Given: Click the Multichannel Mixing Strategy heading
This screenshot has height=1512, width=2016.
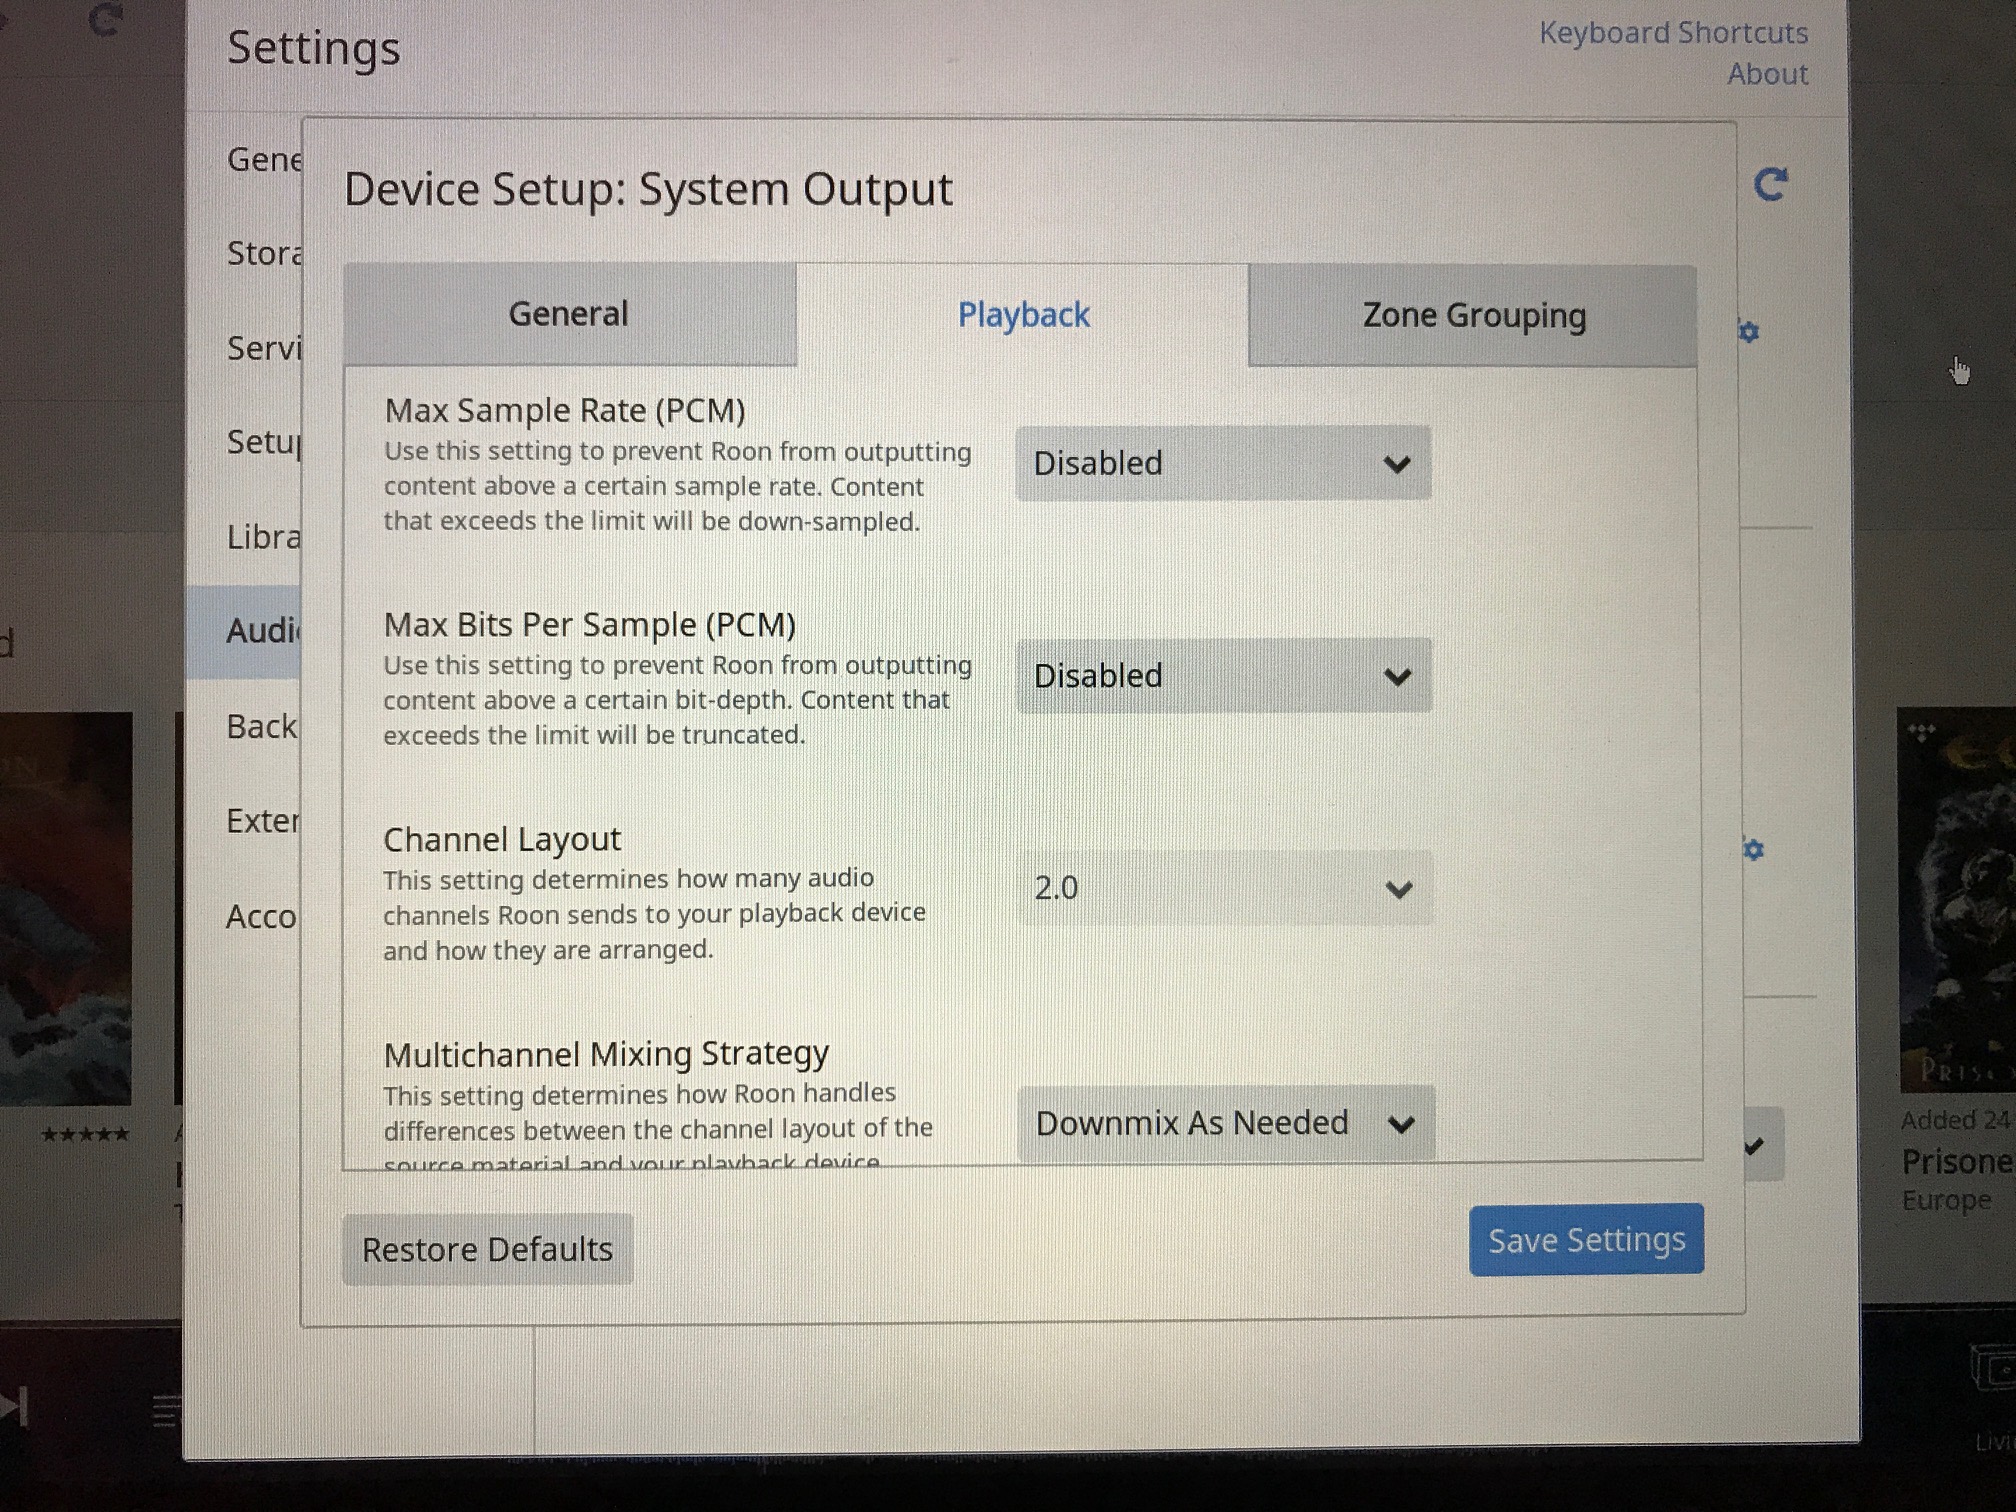Looking at the screenshot, I should coord(606,1054).
